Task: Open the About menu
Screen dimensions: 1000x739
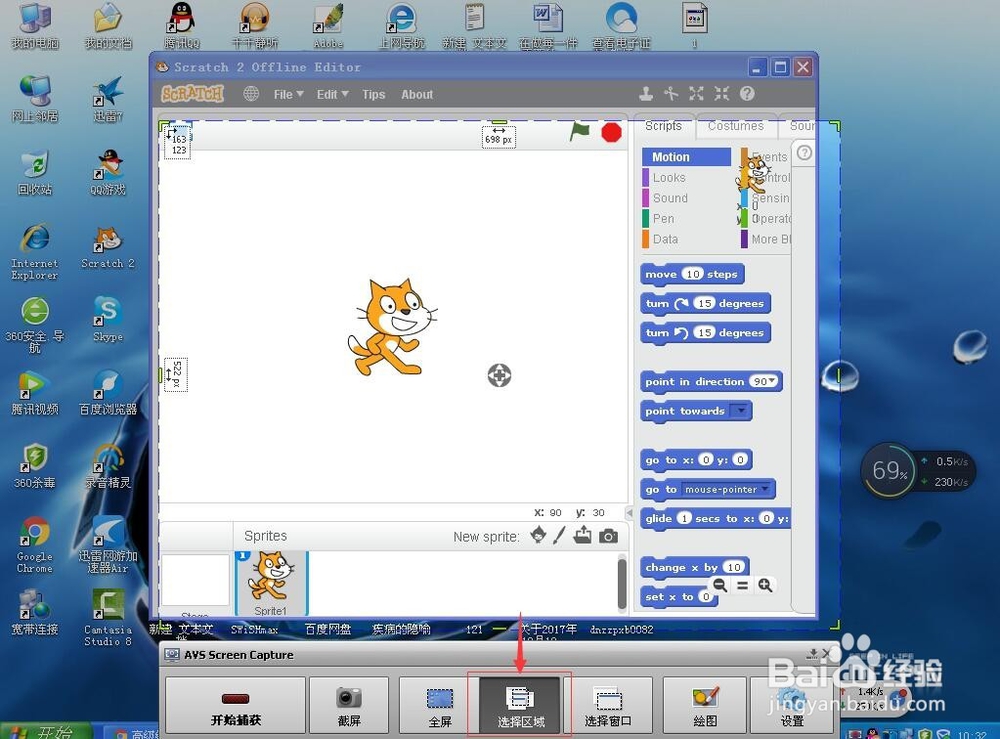Action: (x=417, y=94)
